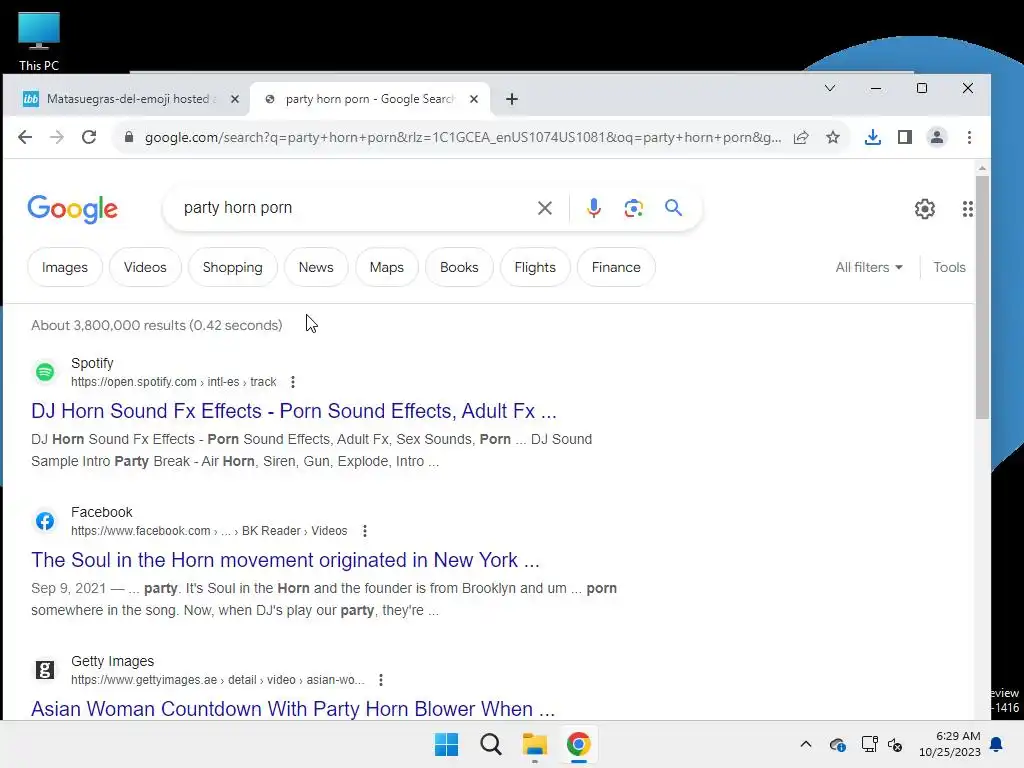Open DJ Horn Sound Fx Effects link
The image size is (1024, 768).
294,411
